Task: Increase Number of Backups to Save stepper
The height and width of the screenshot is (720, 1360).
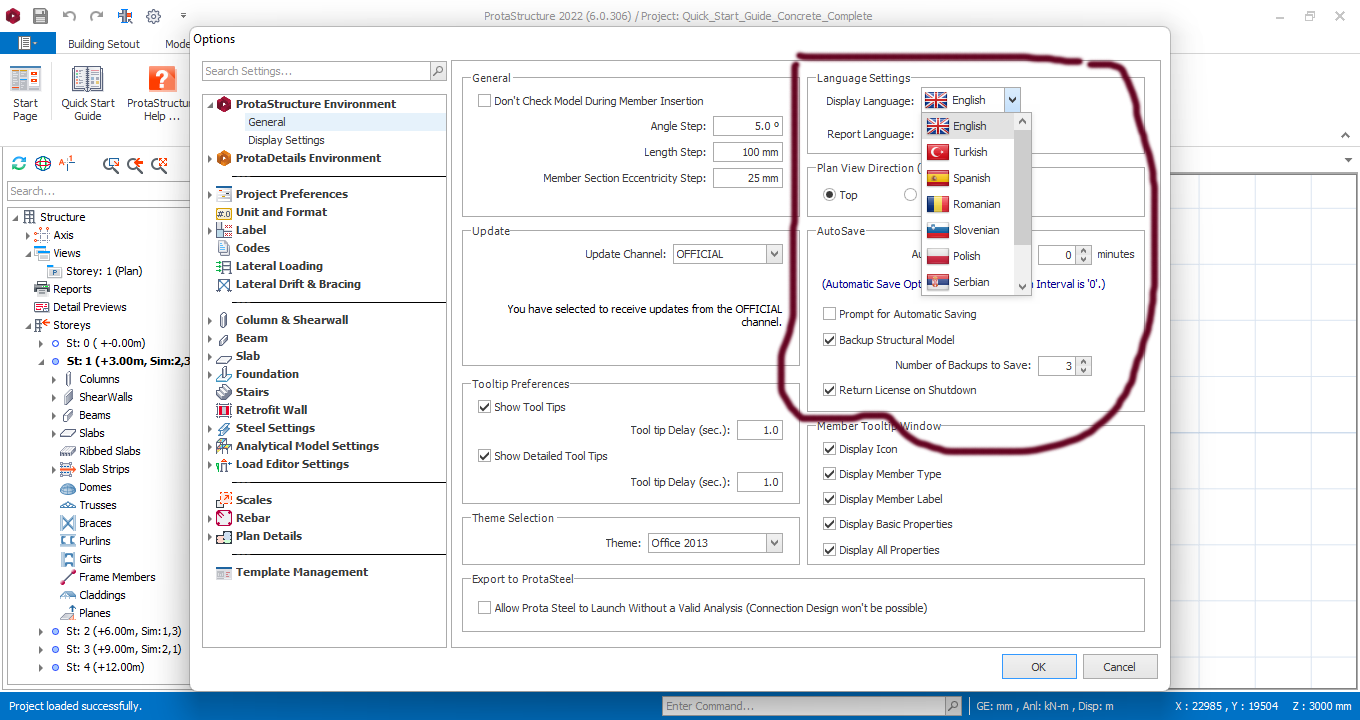Action: tap(1085, 361)
